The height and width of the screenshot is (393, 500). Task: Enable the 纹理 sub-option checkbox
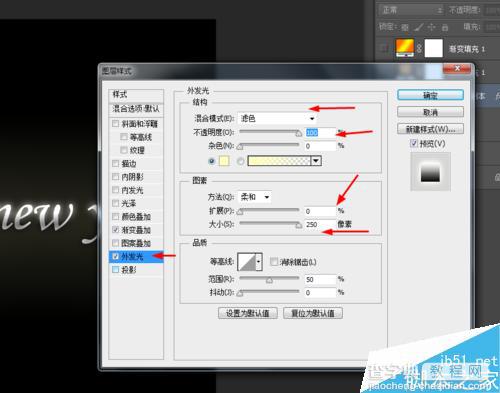coord(124,150)
